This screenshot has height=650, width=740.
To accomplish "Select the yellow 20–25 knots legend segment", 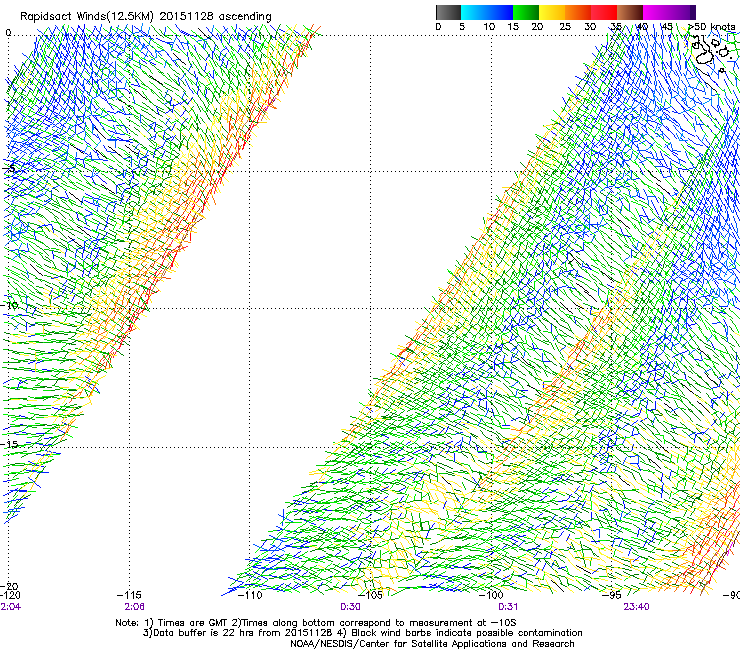I will point(552,12).
